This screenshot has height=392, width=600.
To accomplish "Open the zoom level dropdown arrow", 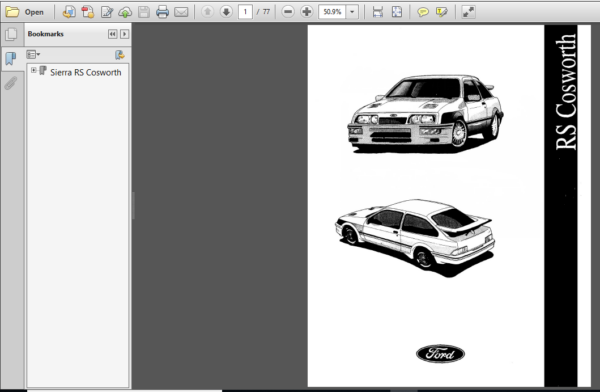I will pos(352,12).
